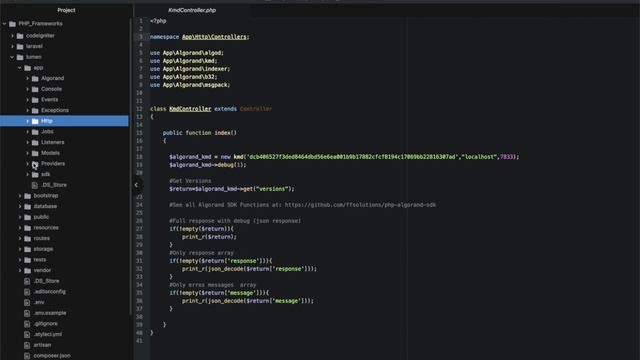This screenshot has width=640, height=360.
Task: Click the composer.json file icon
Action: (27, 356)
